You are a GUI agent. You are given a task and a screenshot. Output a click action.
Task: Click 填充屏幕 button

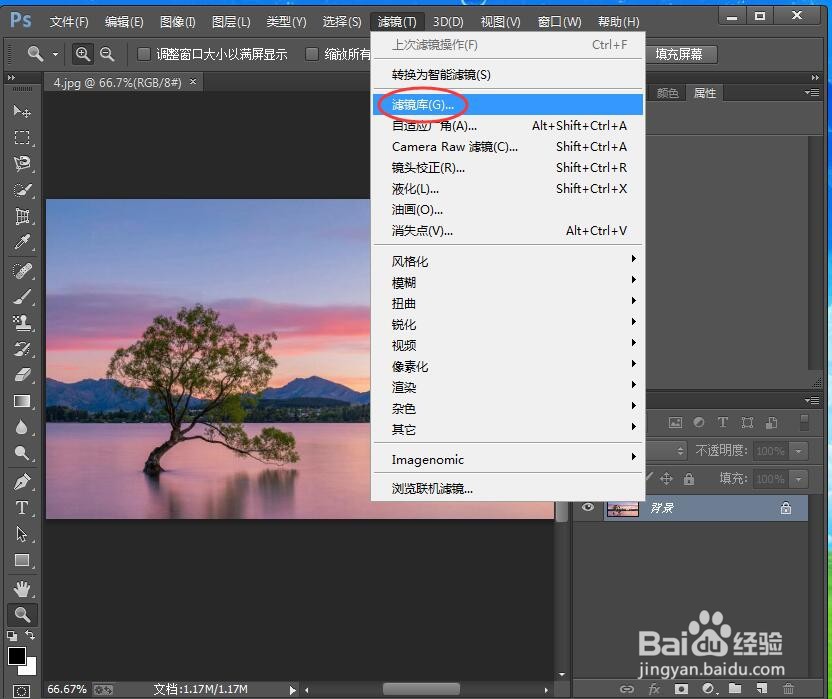679,54
